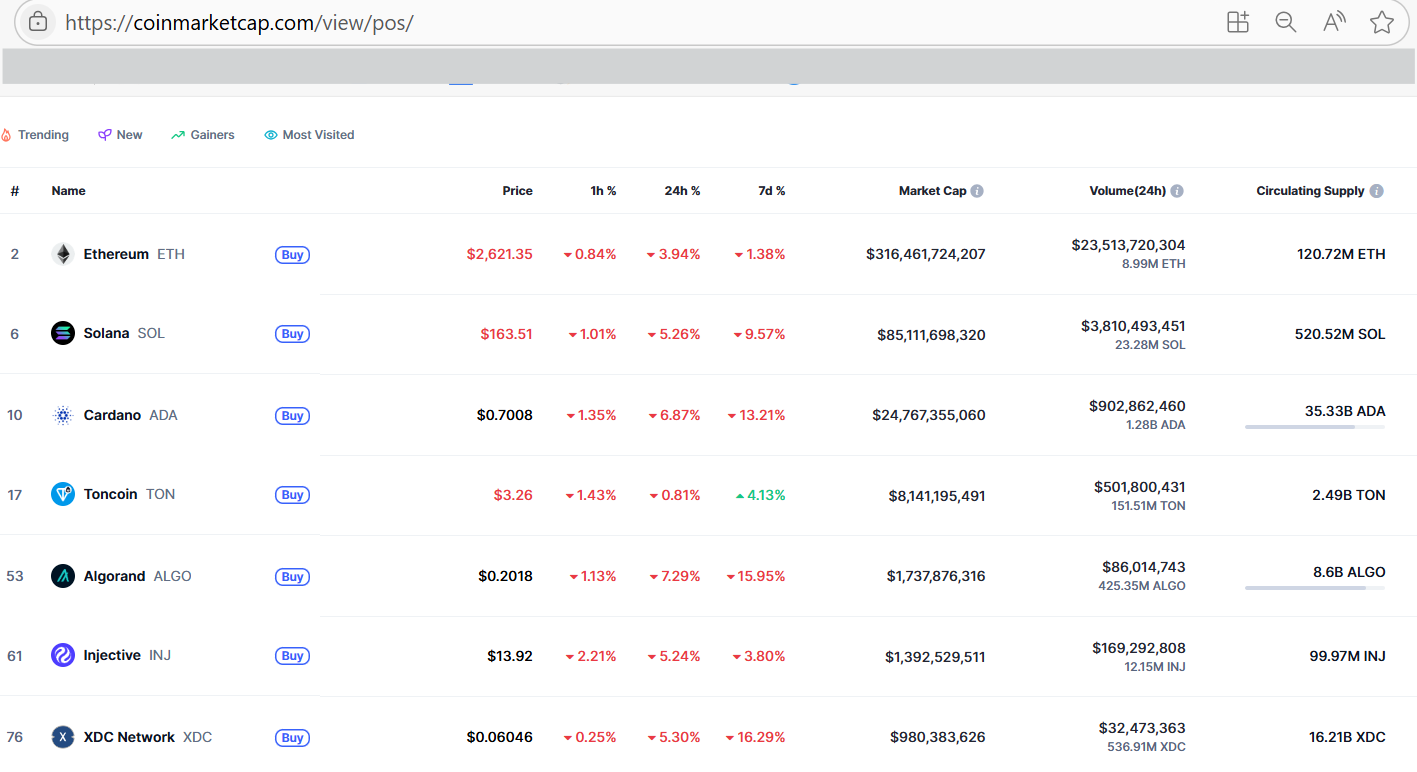Image resolution: width=1417 pixels, height=772 pixels.
Task: Click the Market Cap info icon
Action: (977, 191)
